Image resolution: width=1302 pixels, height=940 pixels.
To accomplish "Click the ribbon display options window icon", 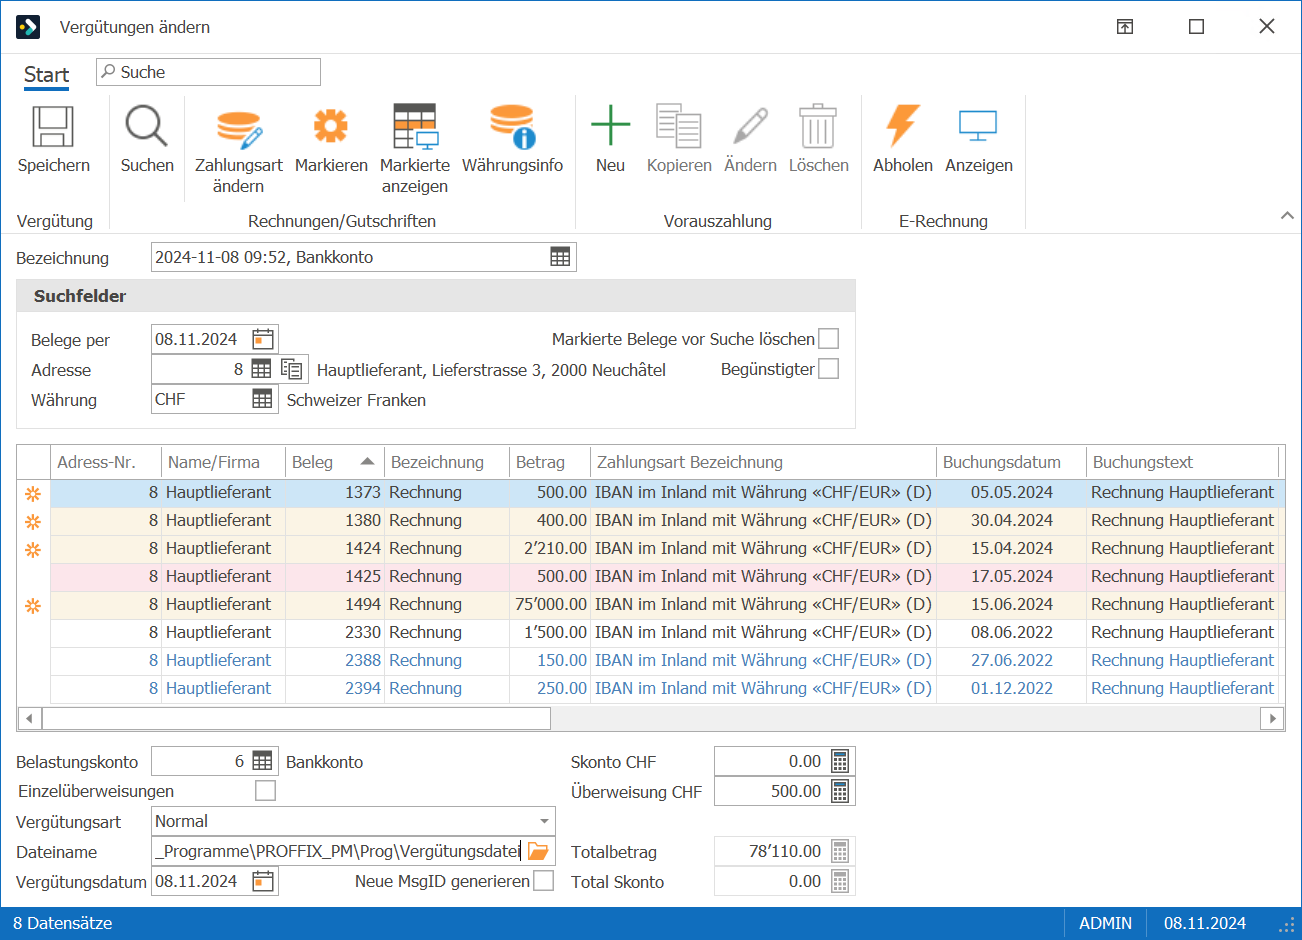I will coord(1125,27).
